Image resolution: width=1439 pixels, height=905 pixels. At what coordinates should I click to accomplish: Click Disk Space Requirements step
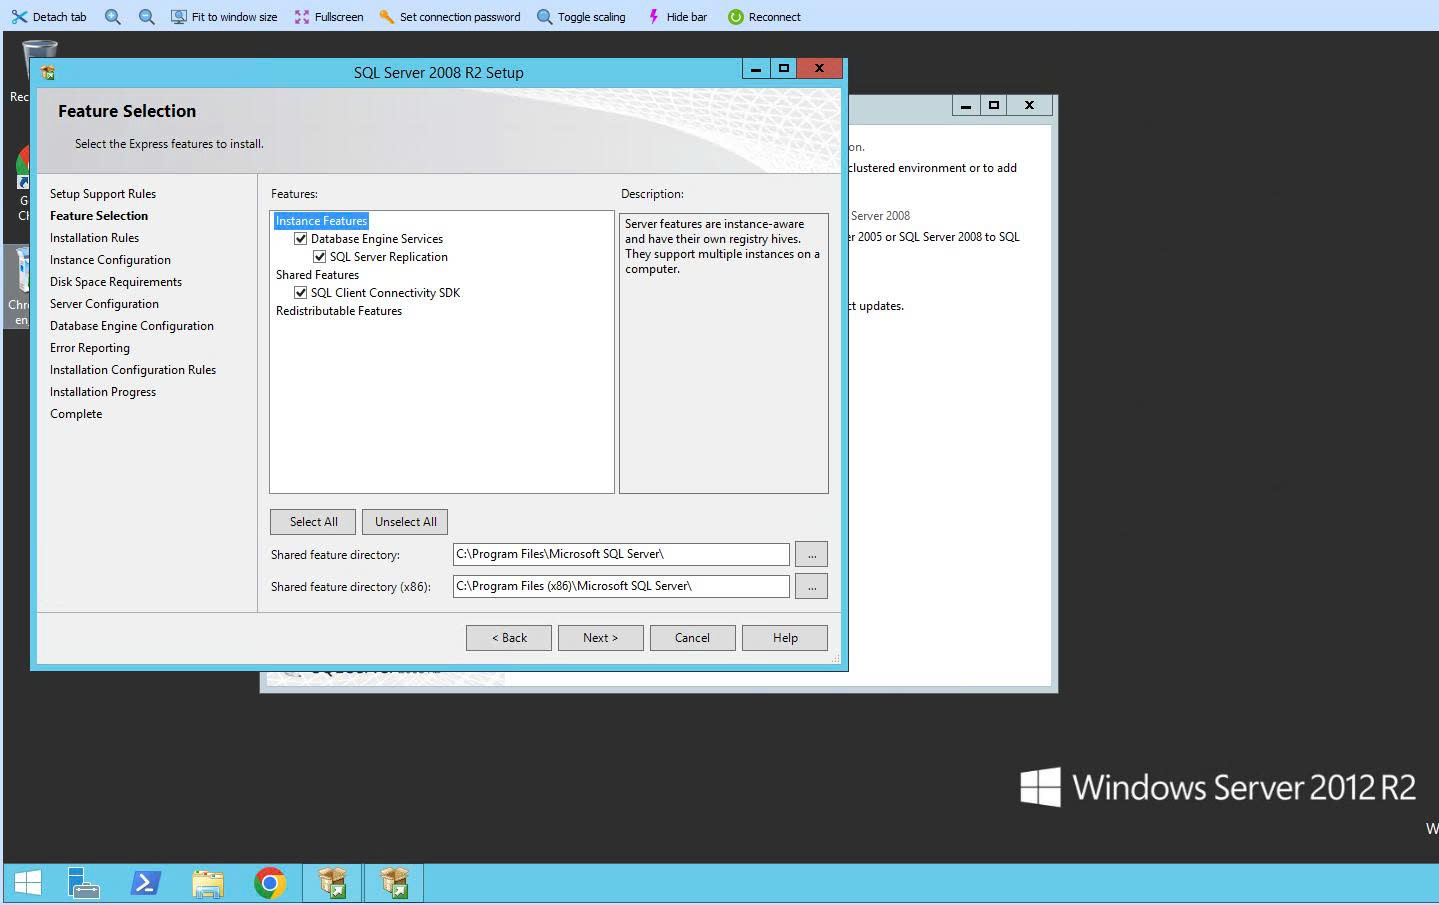tap(116, 282)
